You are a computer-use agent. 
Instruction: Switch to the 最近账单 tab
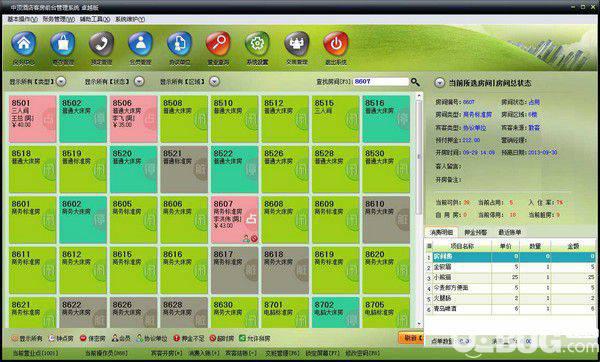[509, 232]
